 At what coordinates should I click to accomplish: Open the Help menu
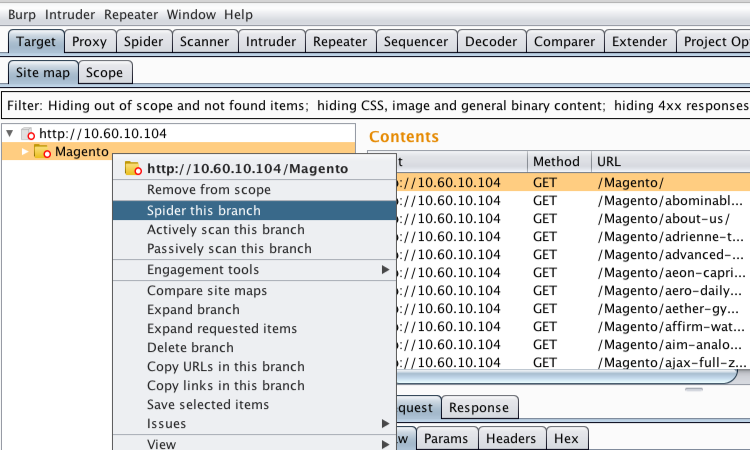238,15
